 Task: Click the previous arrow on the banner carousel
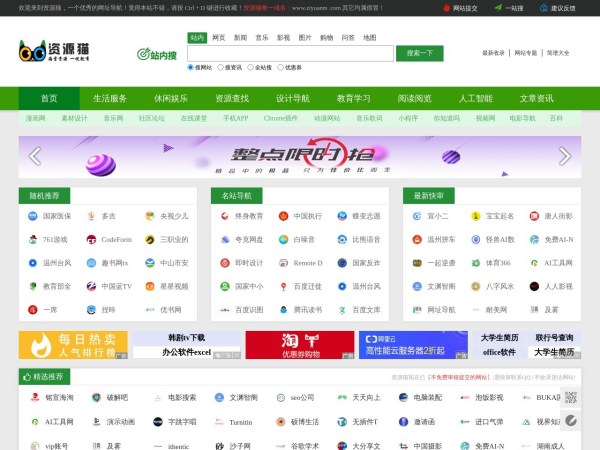35,156
